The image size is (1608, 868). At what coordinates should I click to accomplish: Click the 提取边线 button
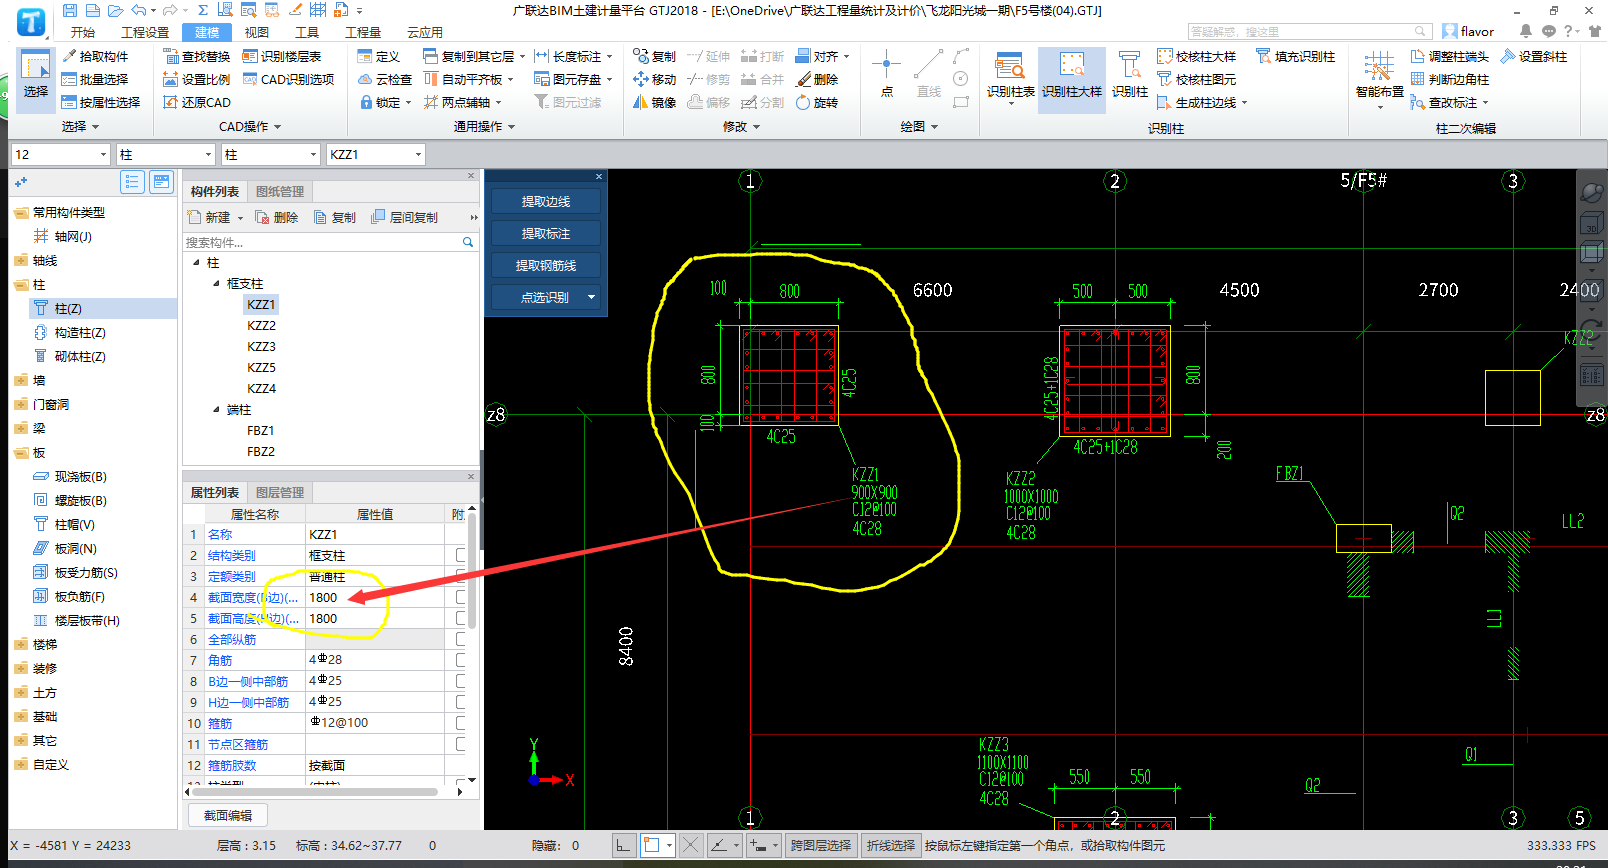[546, 201]
